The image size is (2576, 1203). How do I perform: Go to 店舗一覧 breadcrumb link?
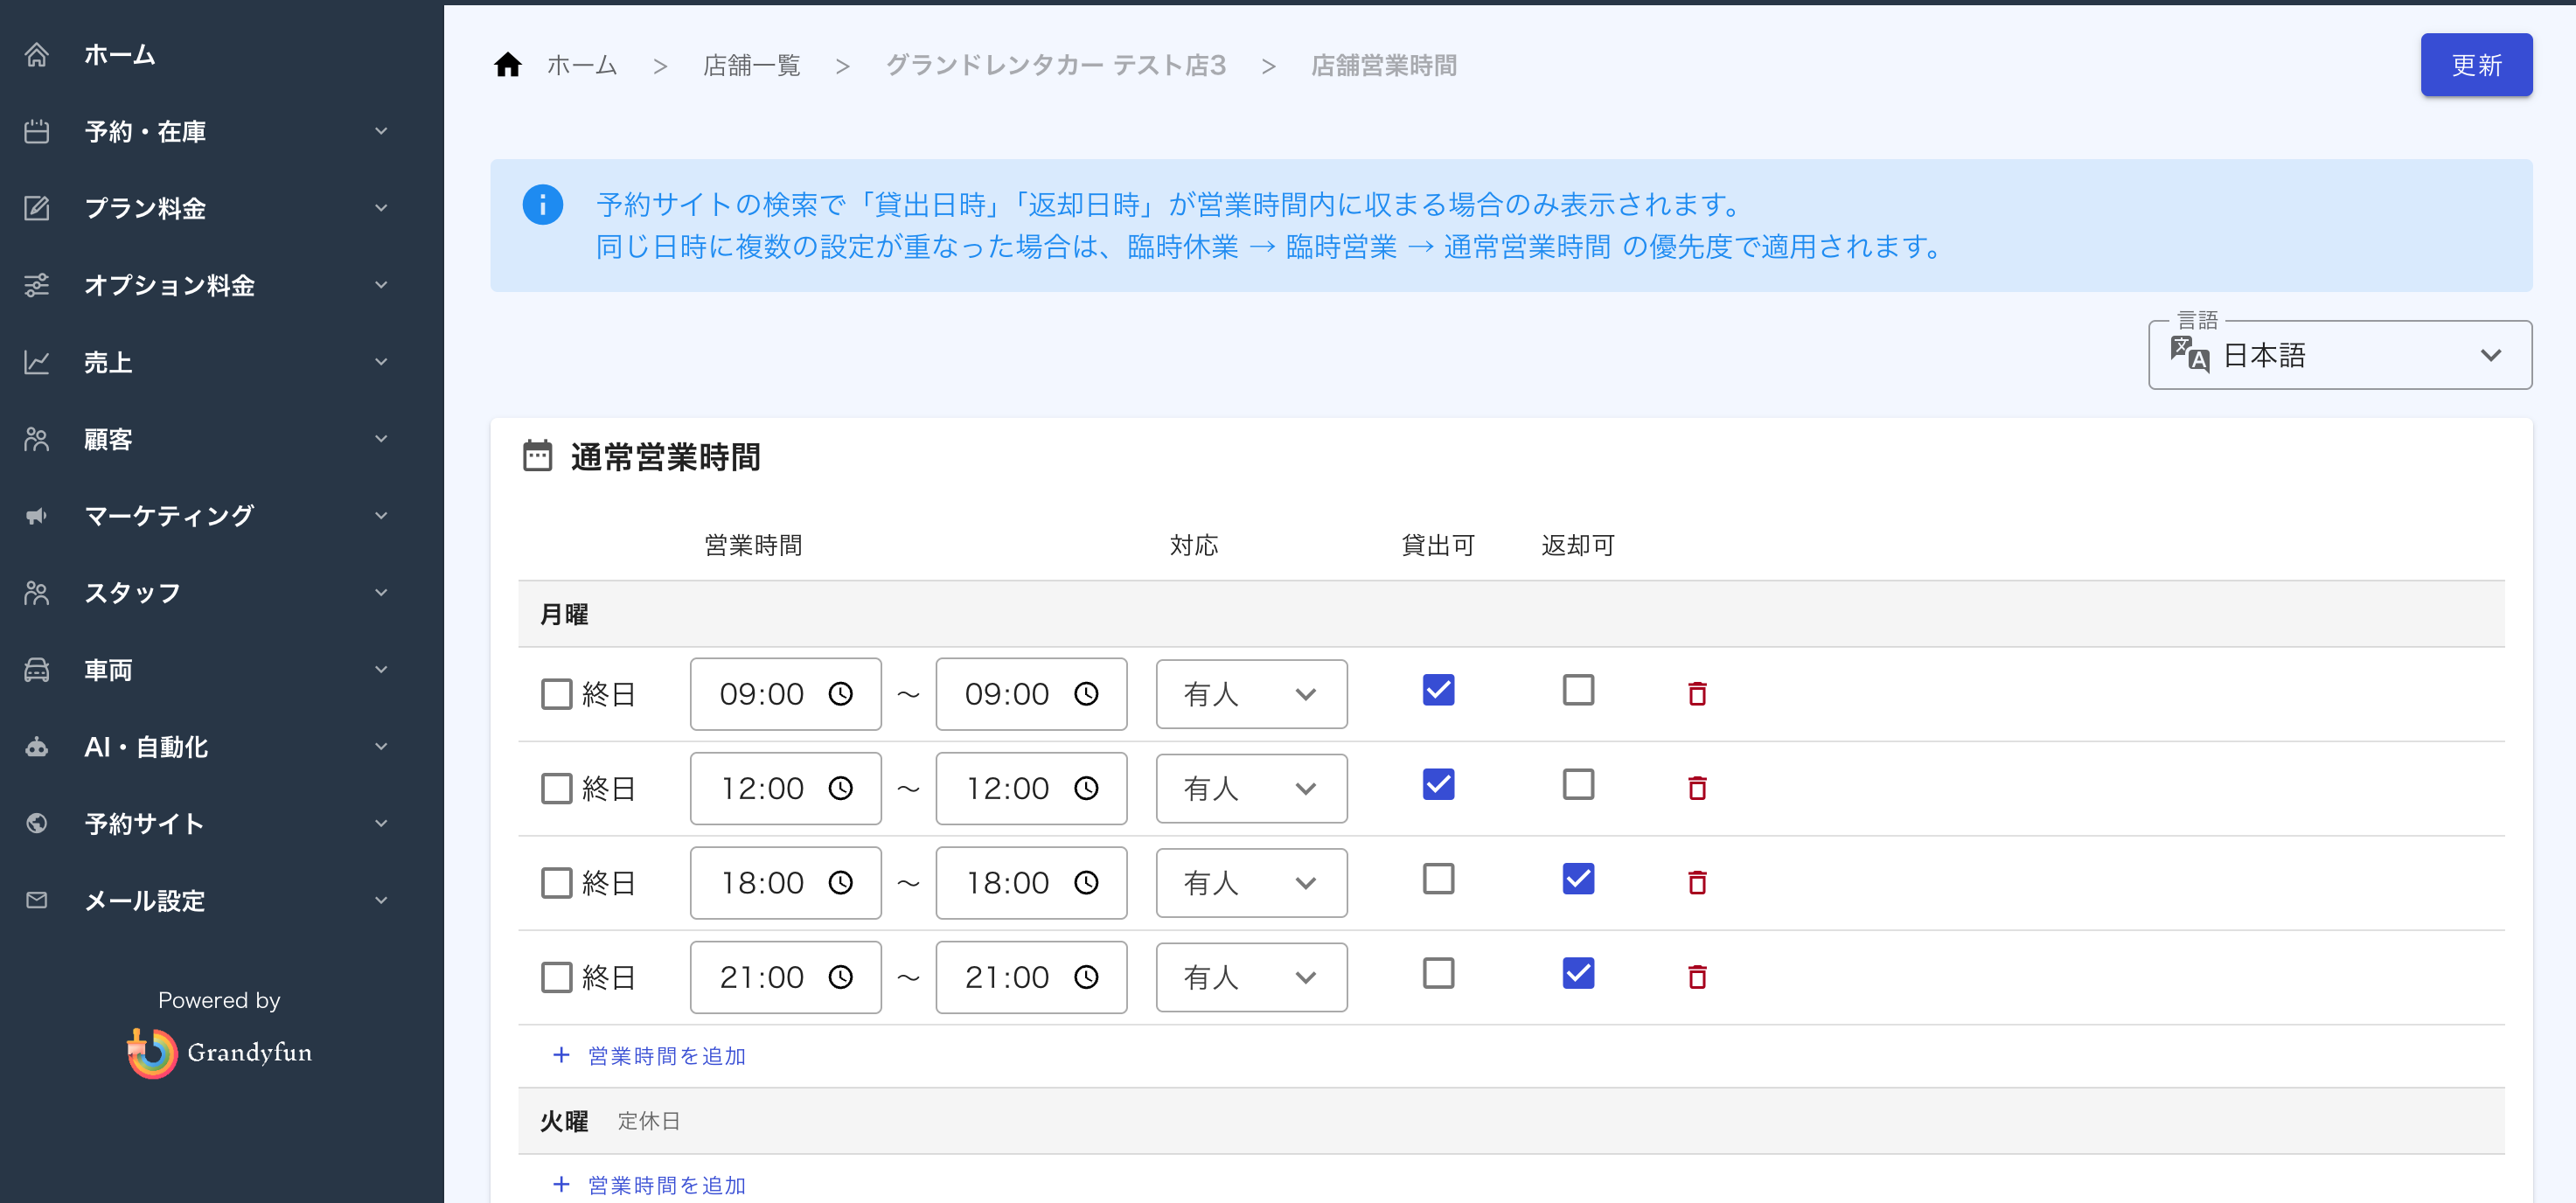pyautogui.click(x=752, y=65)
